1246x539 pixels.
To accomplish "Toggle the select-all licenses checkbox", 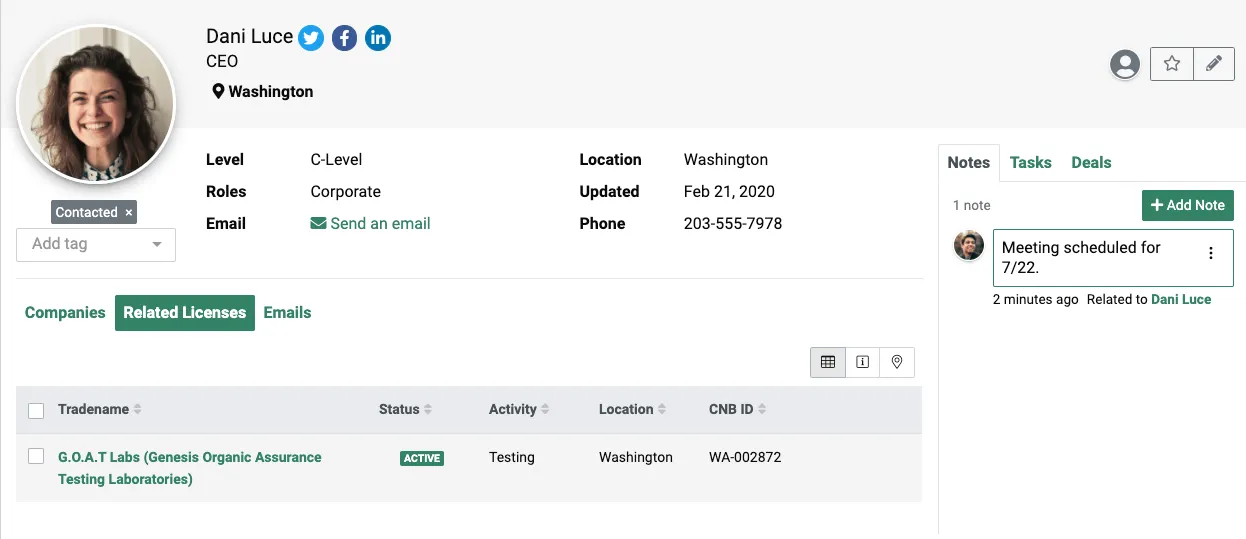I will click(x=36, y=410).
